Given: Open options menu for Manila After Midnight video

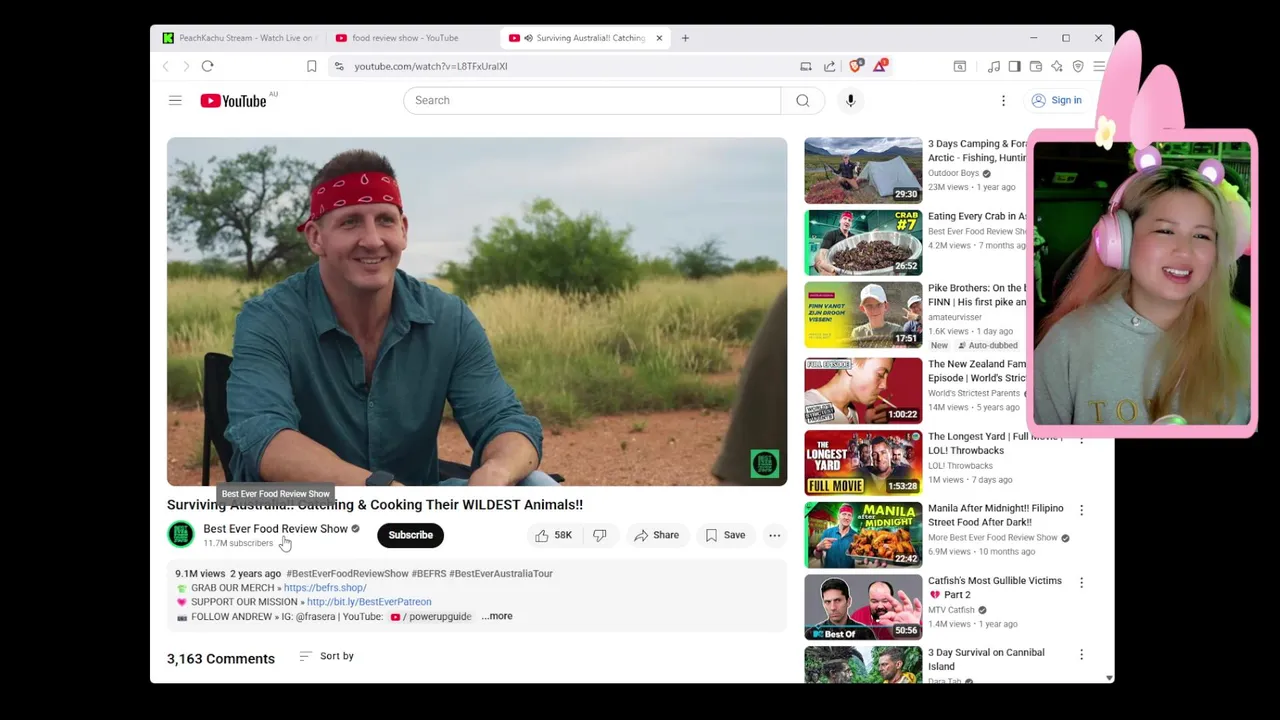Looking at the screenshot, I should 1081,510.
